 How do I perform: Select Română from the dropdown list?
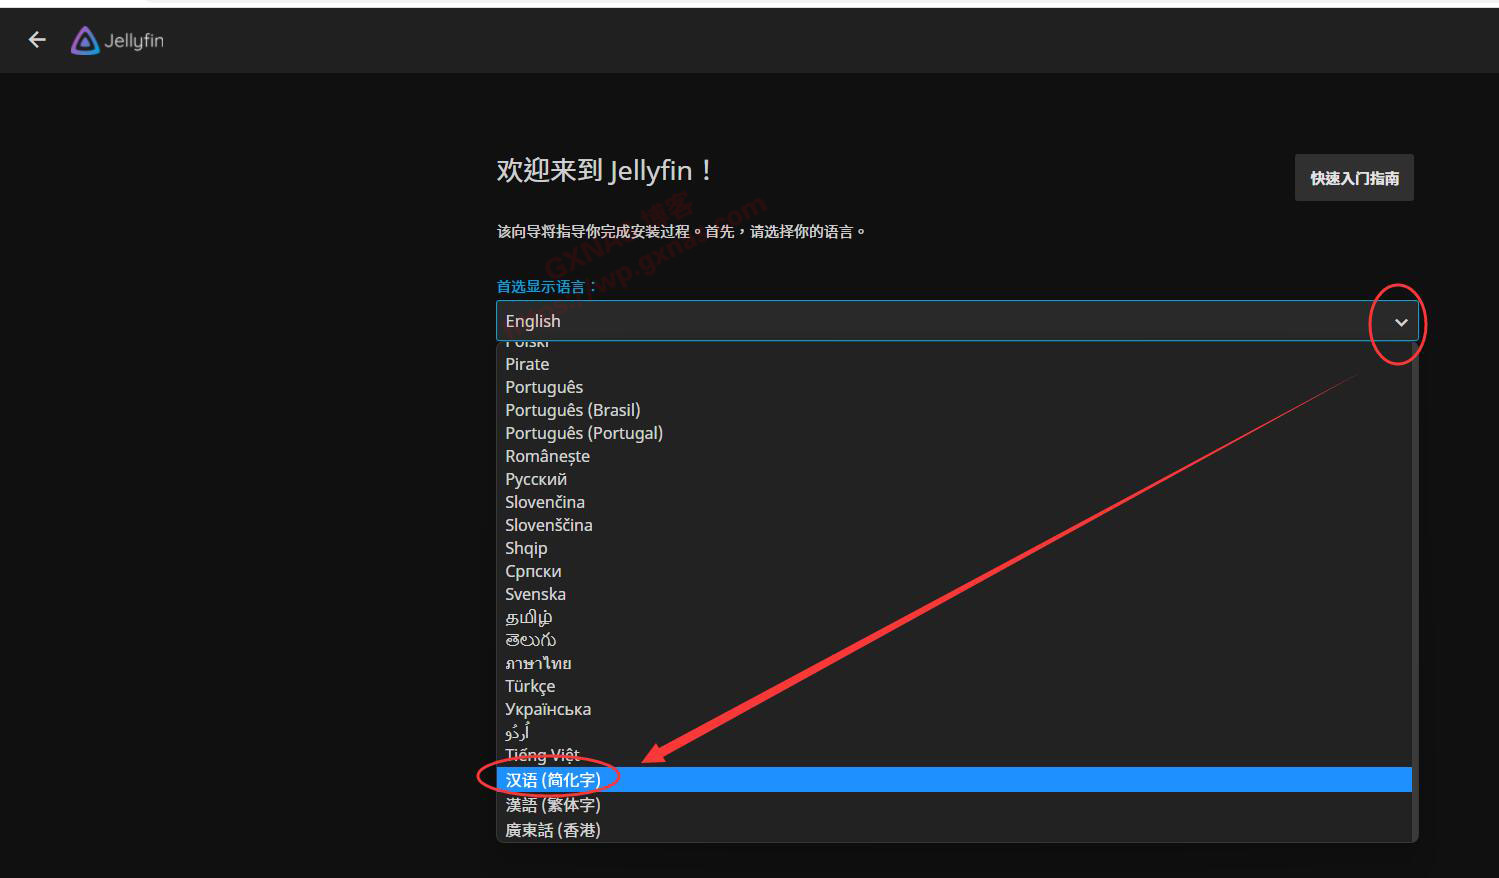547,456
